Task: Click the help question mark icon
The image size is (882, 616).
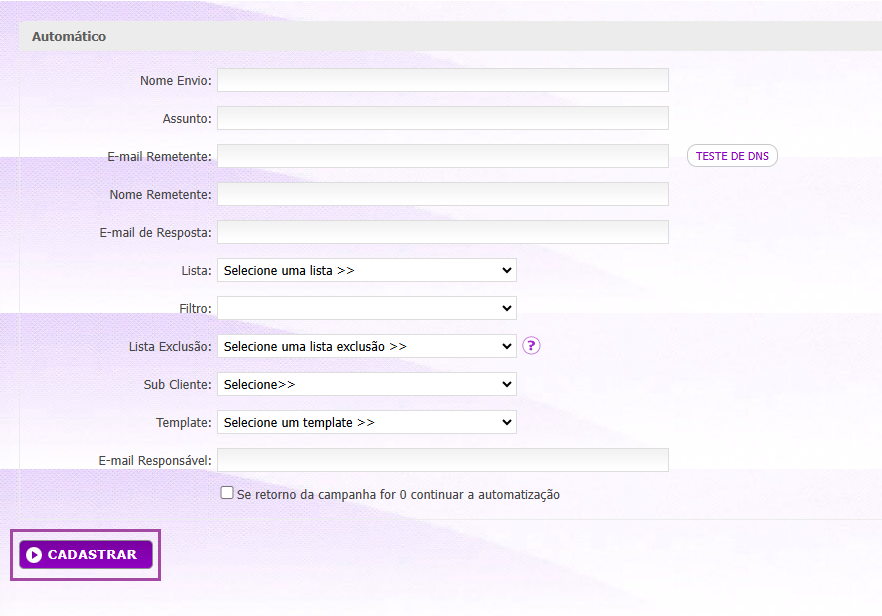Action: coord(531,345)
